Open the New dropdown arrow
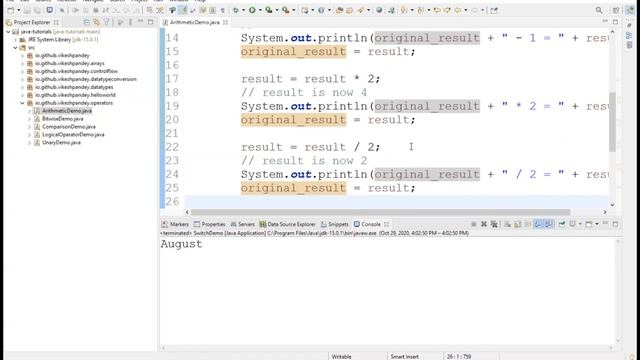 (x=19, y=10)
